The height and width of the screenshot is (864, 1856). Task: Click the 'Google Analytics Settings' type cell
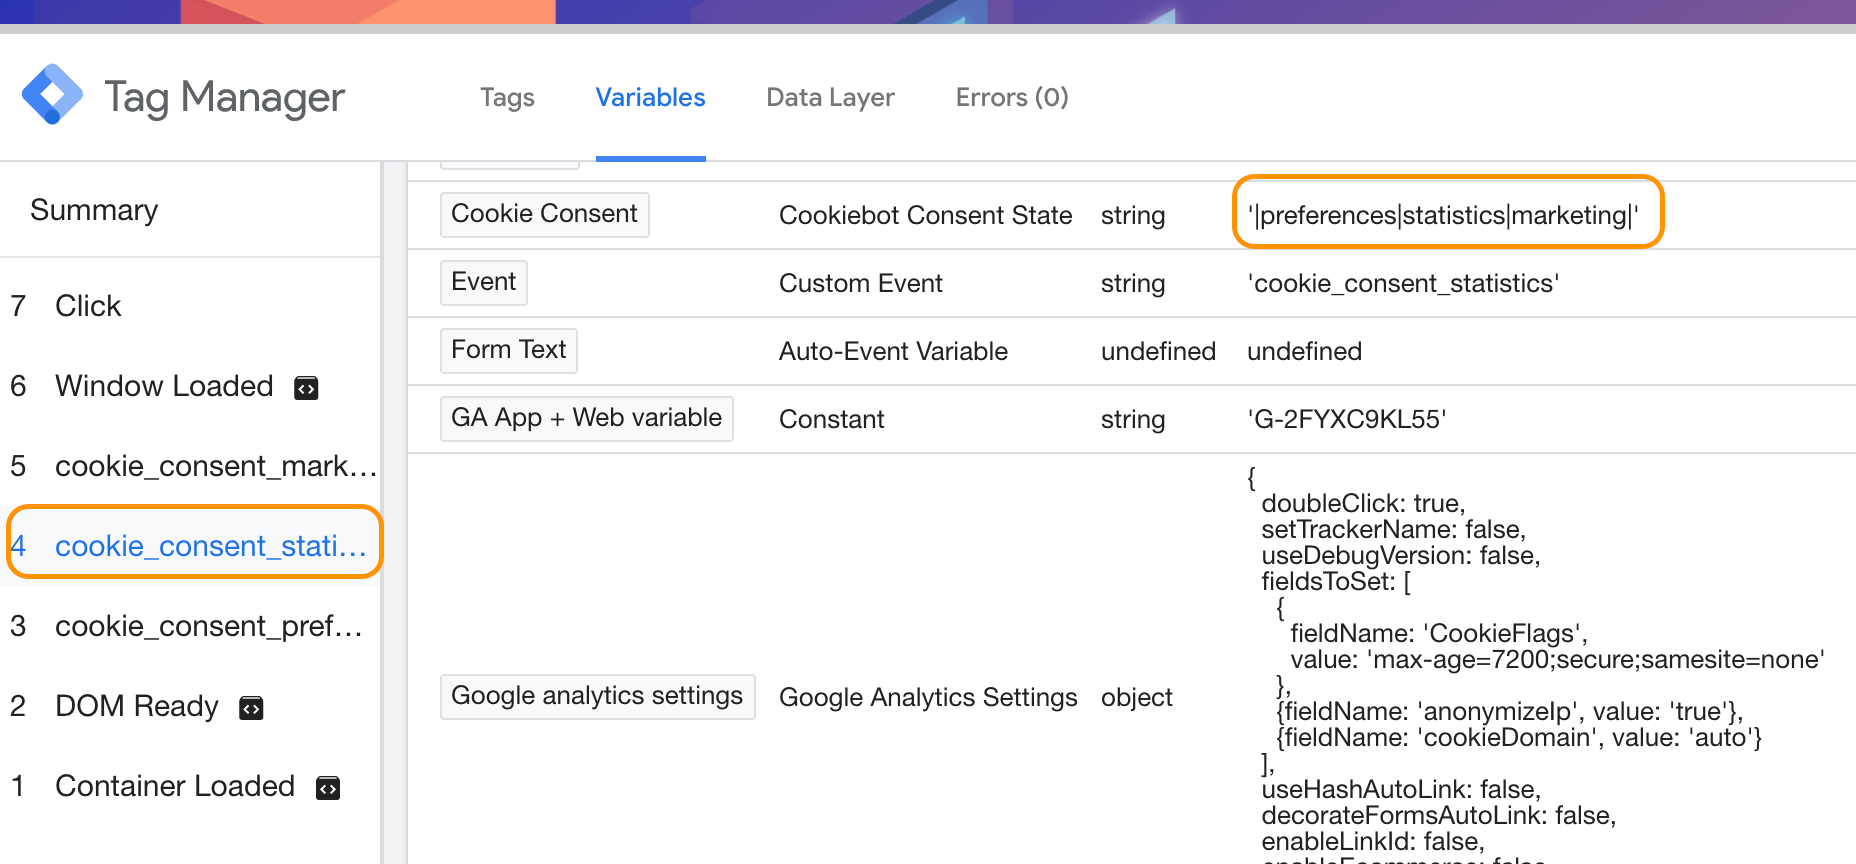928,697
